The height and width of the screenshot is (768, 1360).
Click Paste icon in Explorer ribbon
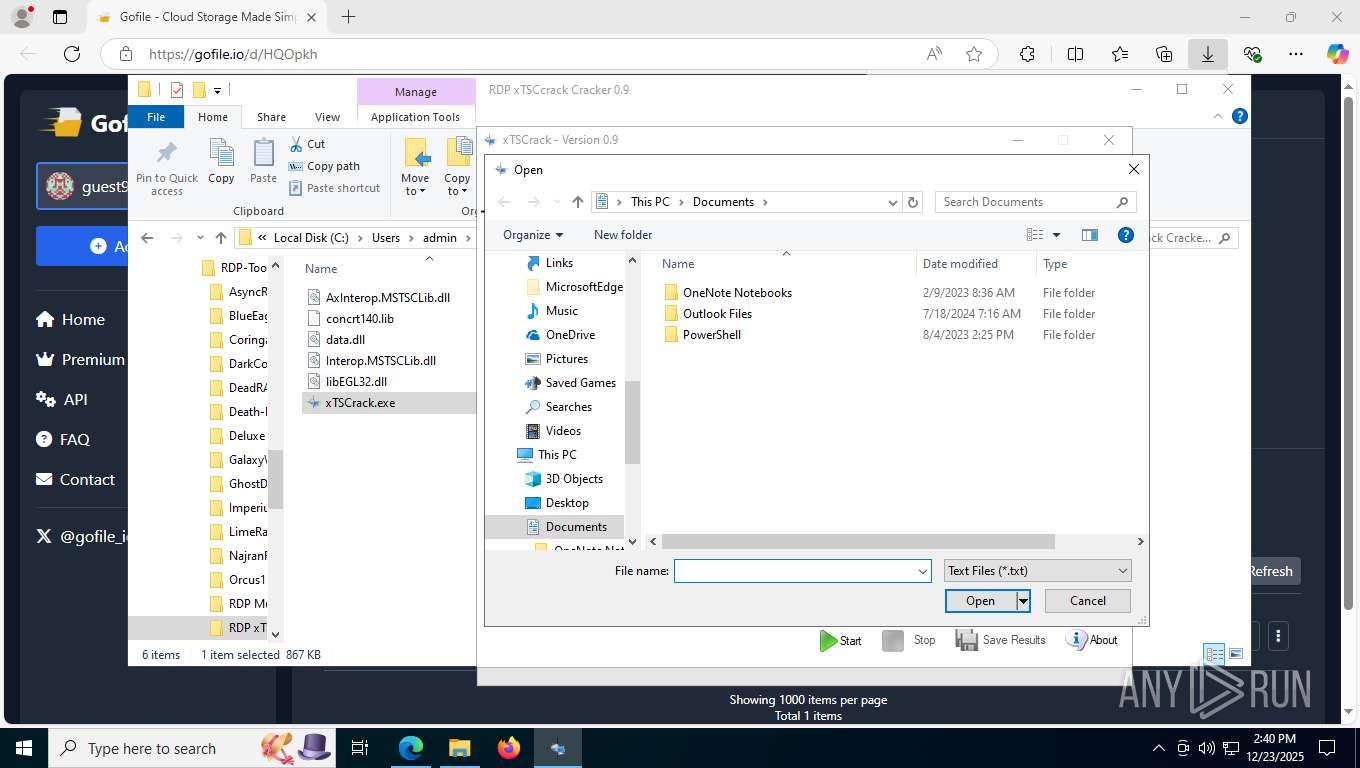click(263, 162)
